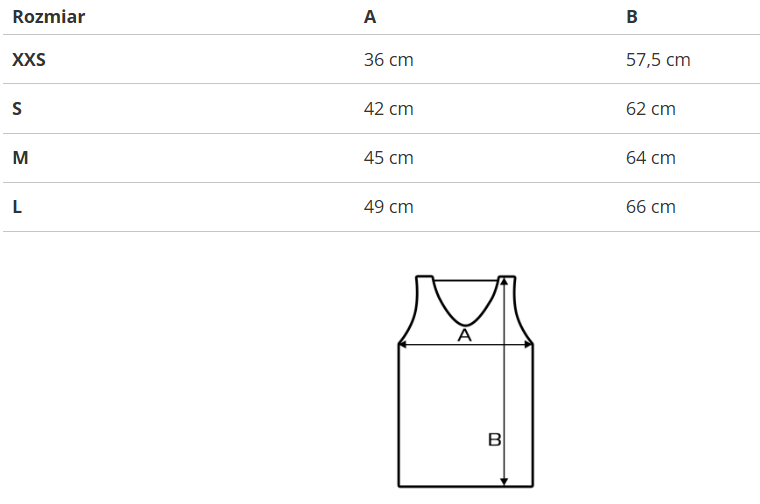760x504 pixels.
Task: Click the vertical length arrow in diagram
Action: pos(505,400)
